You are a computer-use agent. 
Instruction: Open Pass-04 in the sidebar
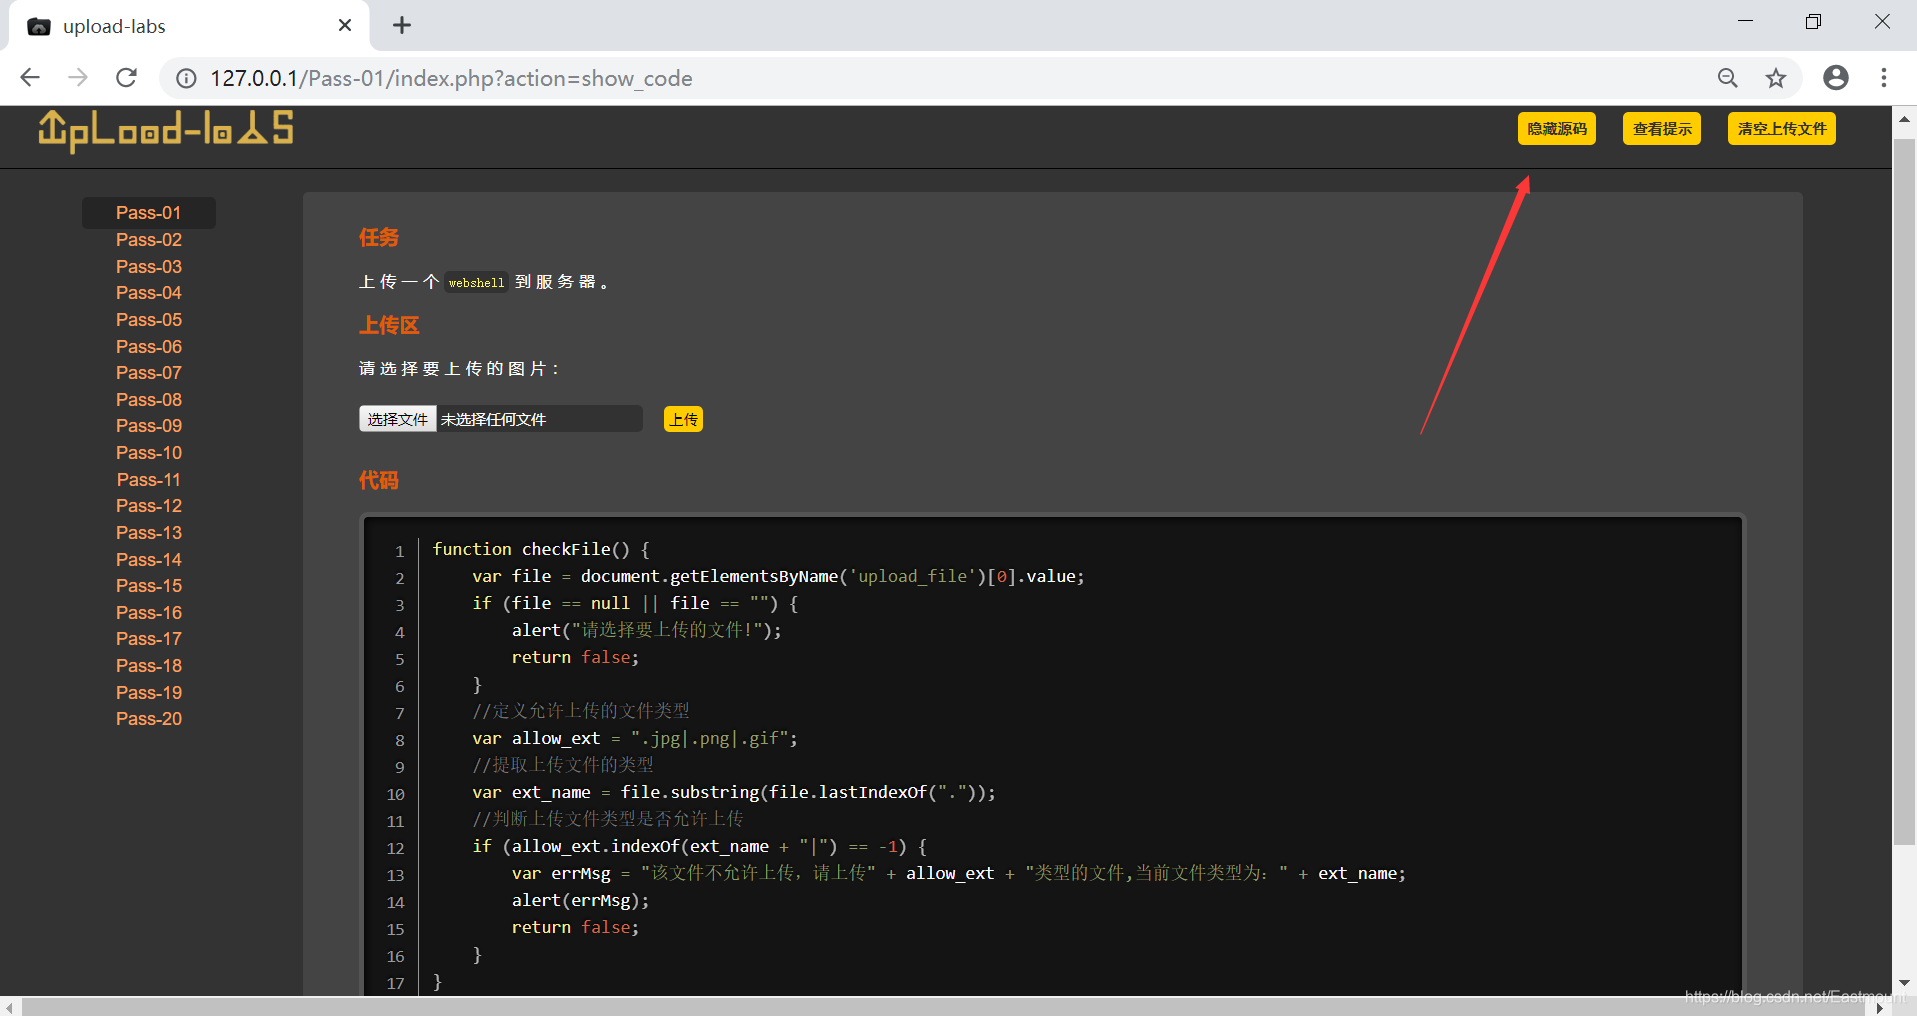pos(149,293)
